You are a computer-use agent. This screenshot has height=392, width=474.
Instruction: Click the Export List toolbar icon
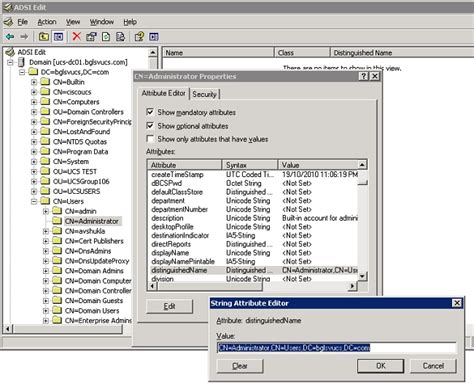pyautogui.click(x=120, y=37)
